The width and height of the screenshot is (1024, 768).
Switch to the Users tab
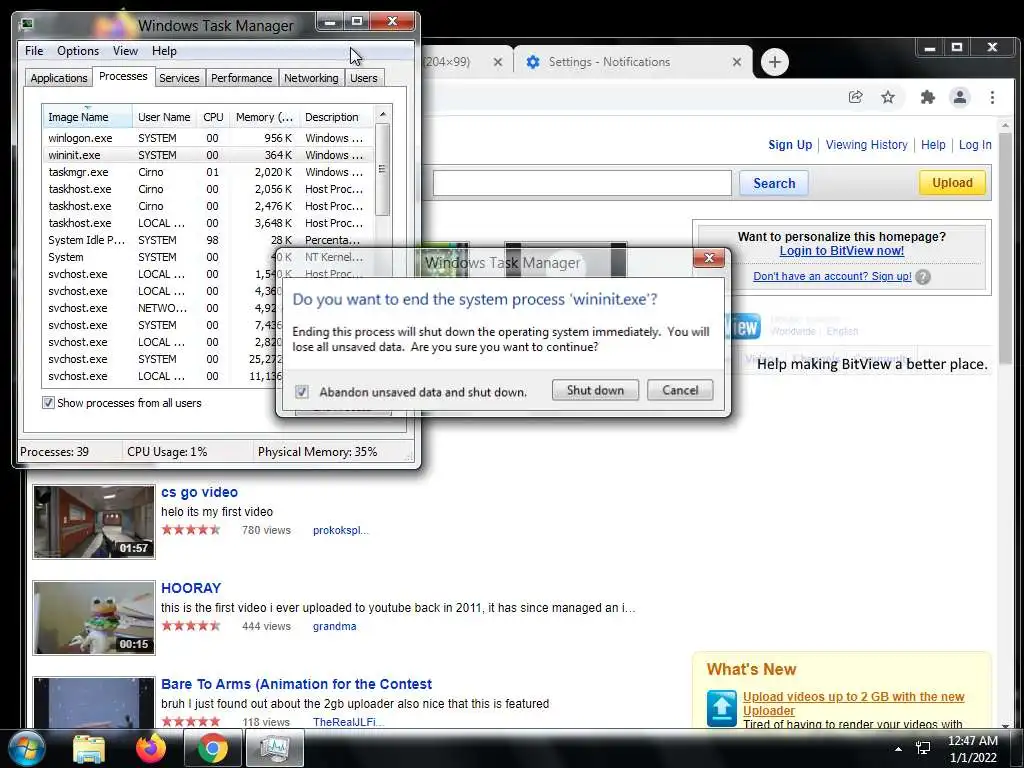[x=364, y=78]
